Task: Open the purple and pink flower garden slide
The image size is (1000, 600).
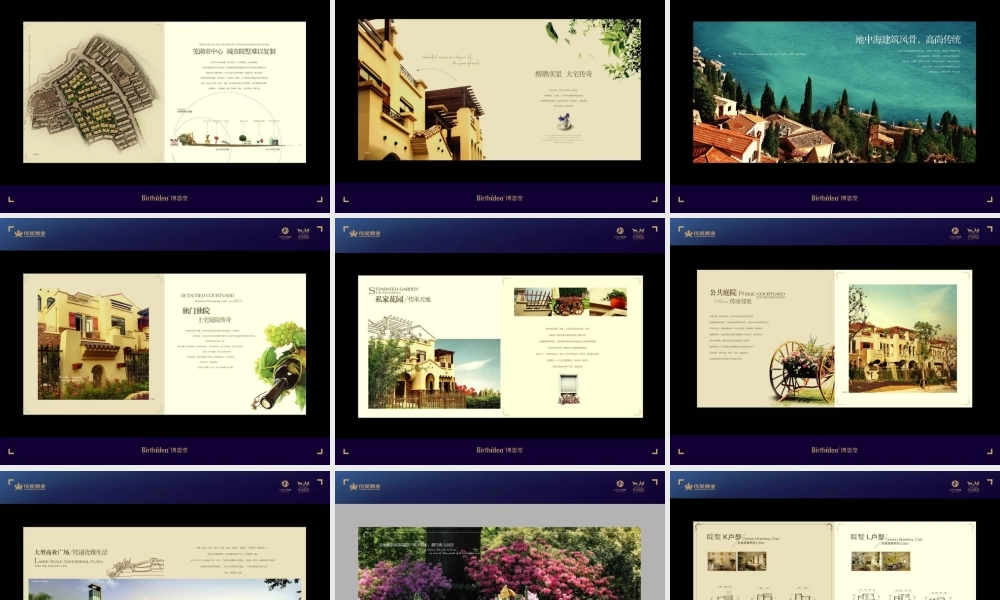Action: [x=499, y=563]
